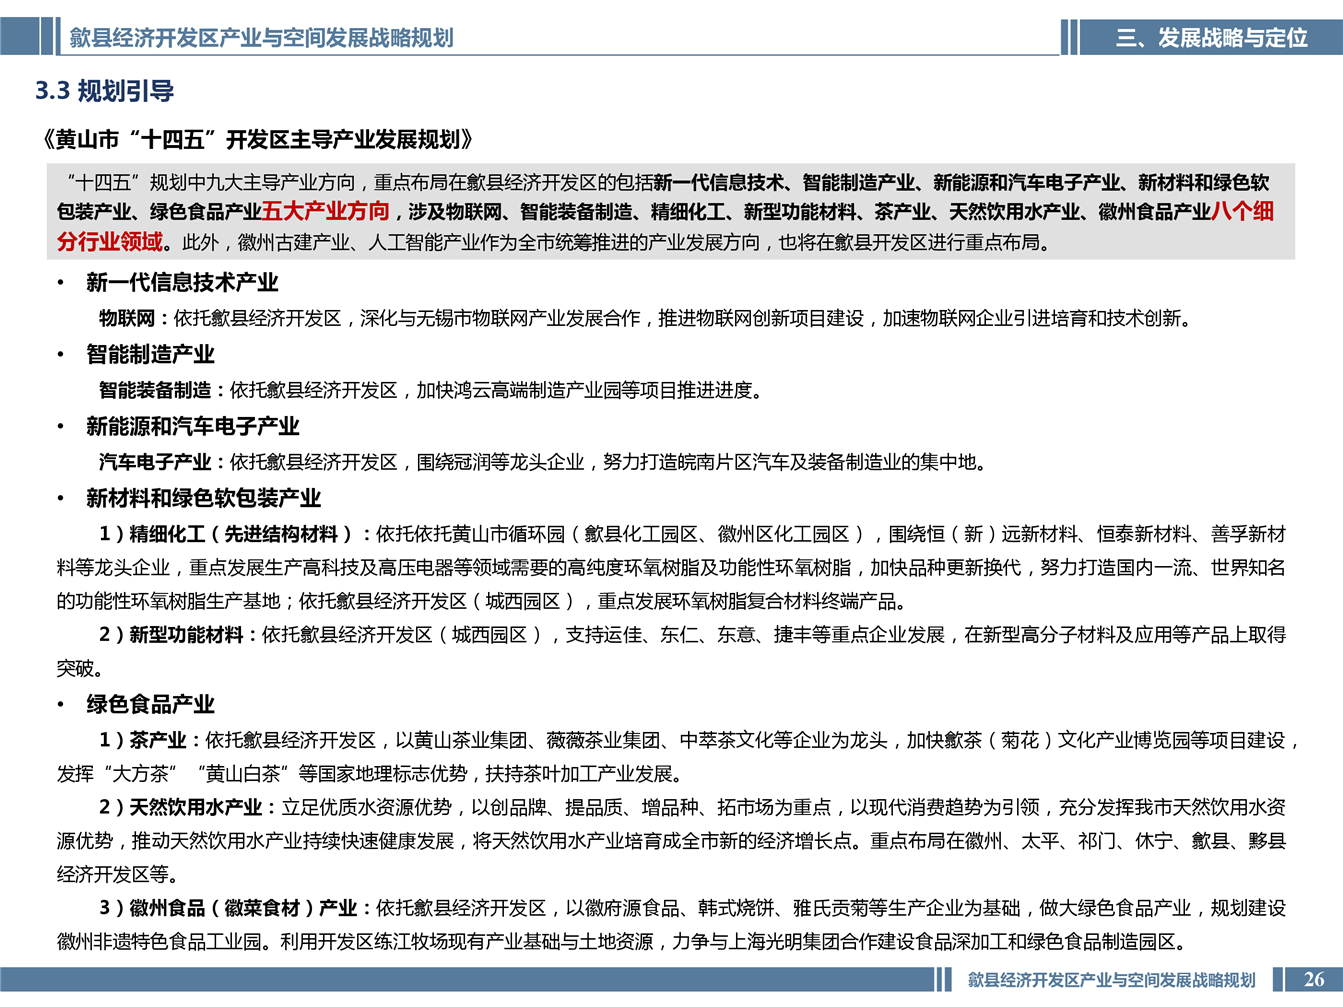
Task: Click bold label 1）茶产业
Action: click(x=143, y=740)
